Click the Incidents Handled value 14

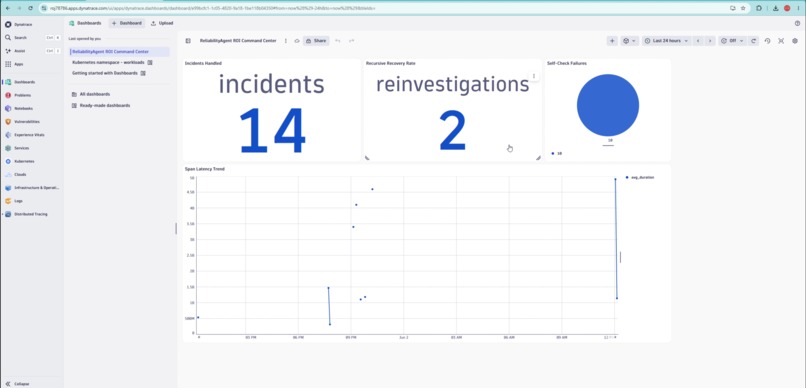point(272,131)
